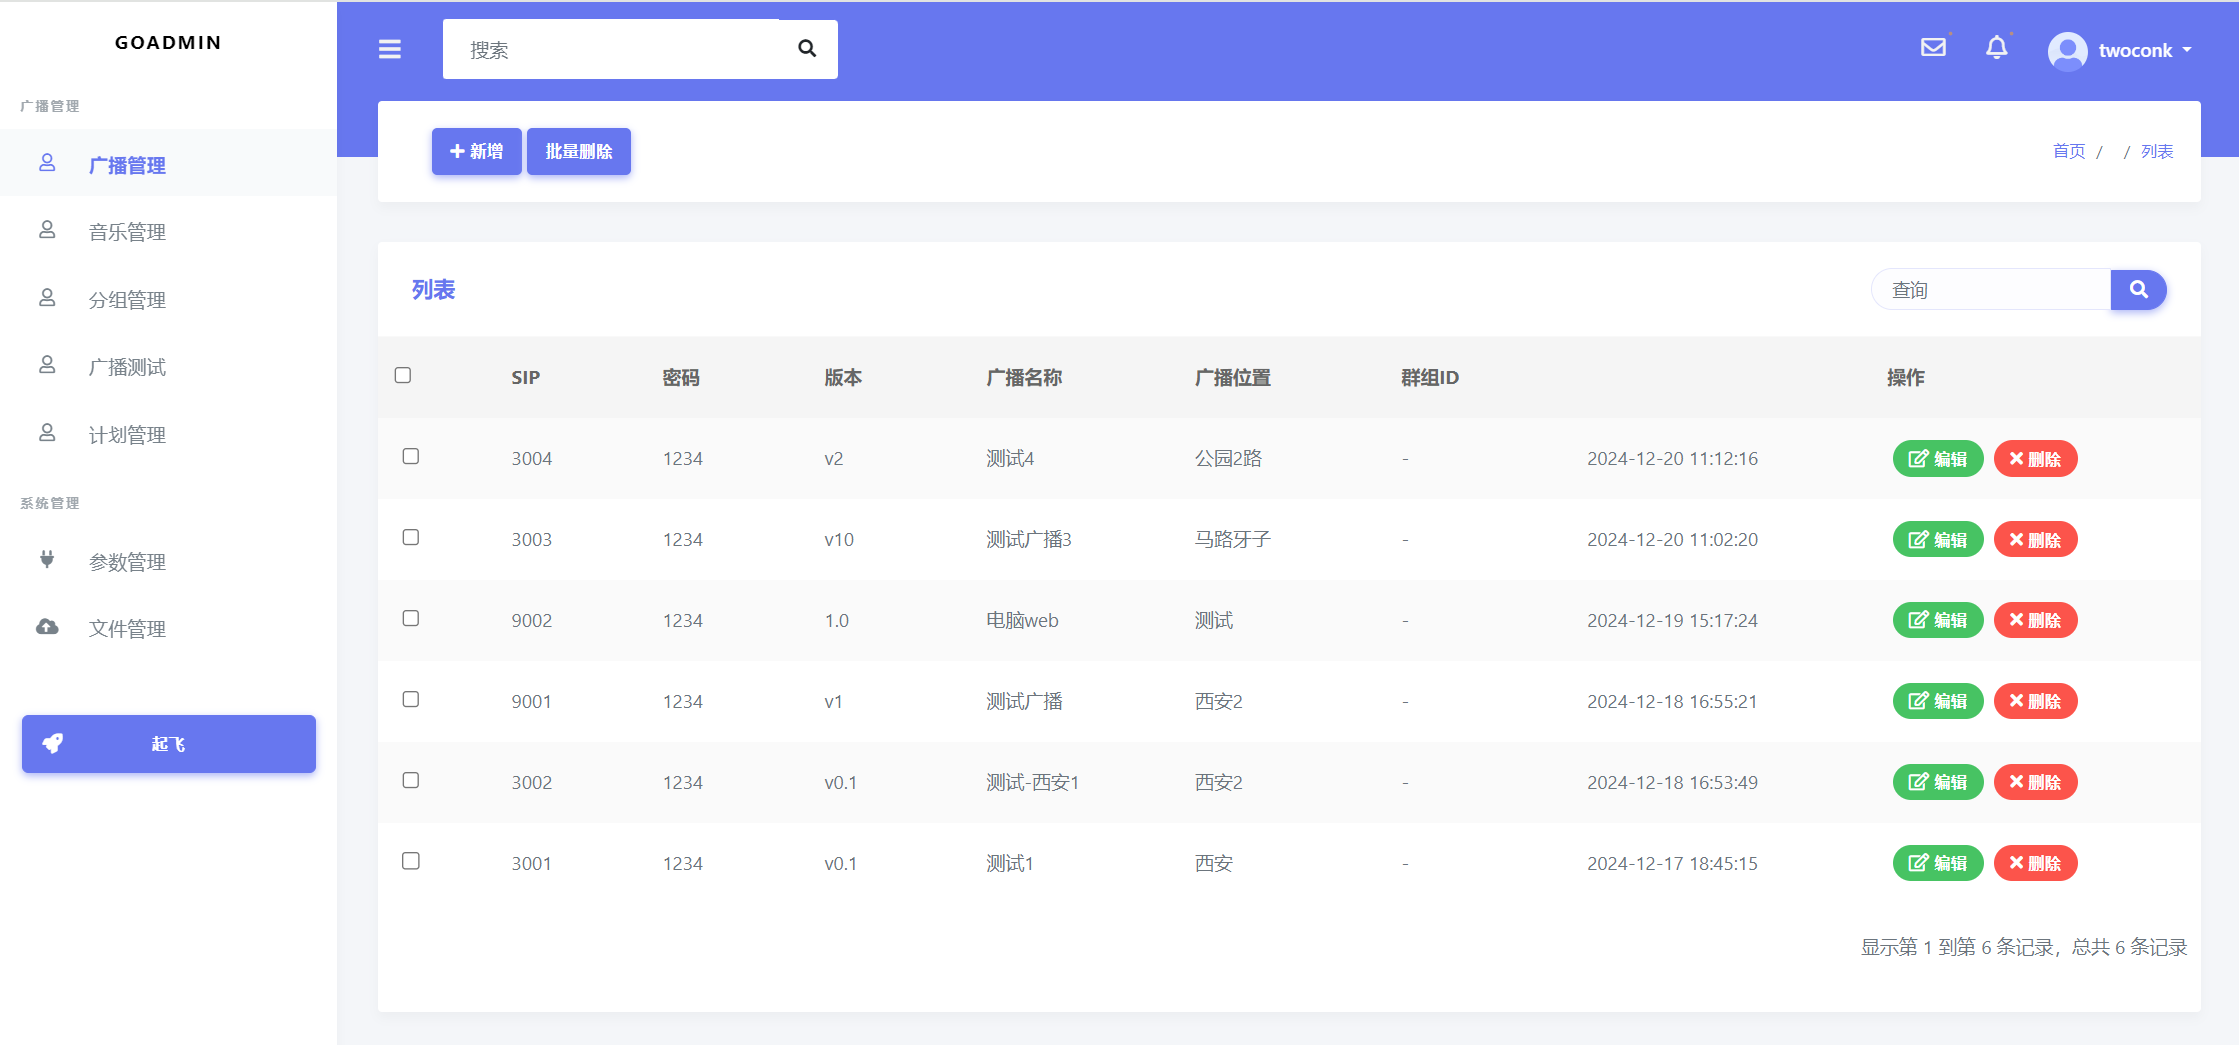
Task: Select the rocket icon next to 起飞
Action: coord(52,743)
